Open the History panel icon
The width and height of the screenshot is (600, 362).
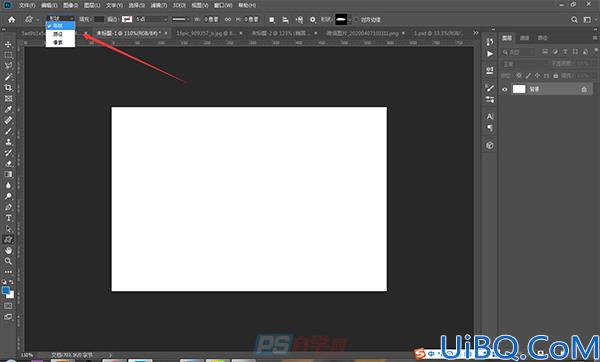pos(490,42)
